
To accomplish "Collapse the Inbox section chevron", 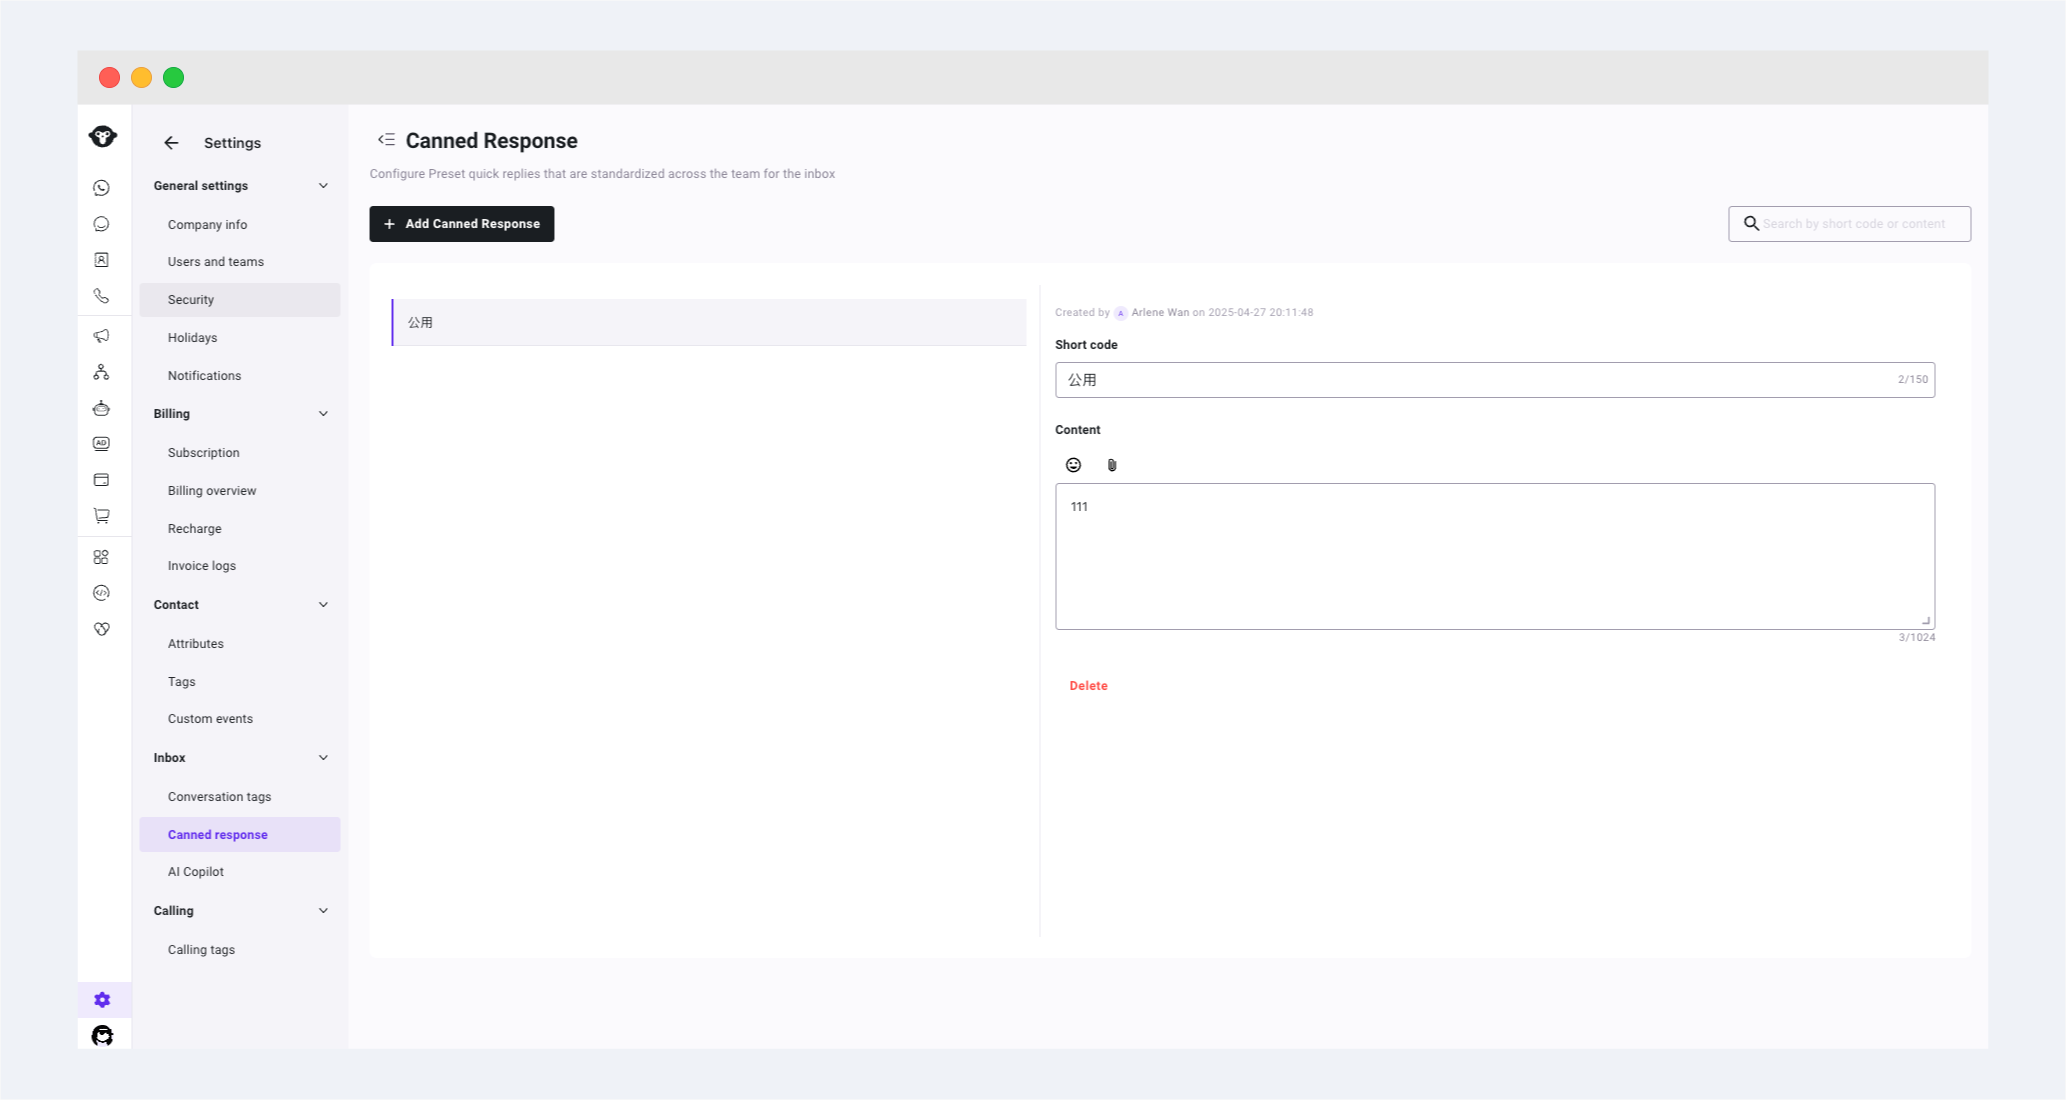I will pos(323,758).
